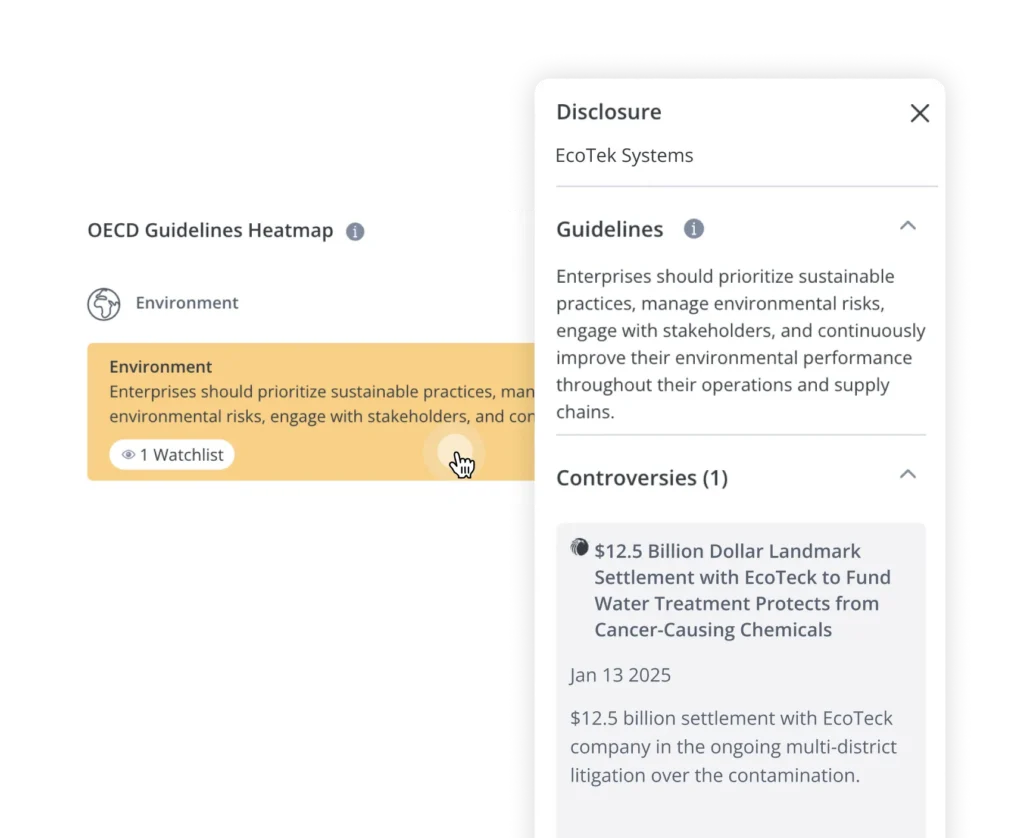This screenshot has height=838, width=1024.
Task: Click the Guidelines heading text
Action: (x=609, y=229)
